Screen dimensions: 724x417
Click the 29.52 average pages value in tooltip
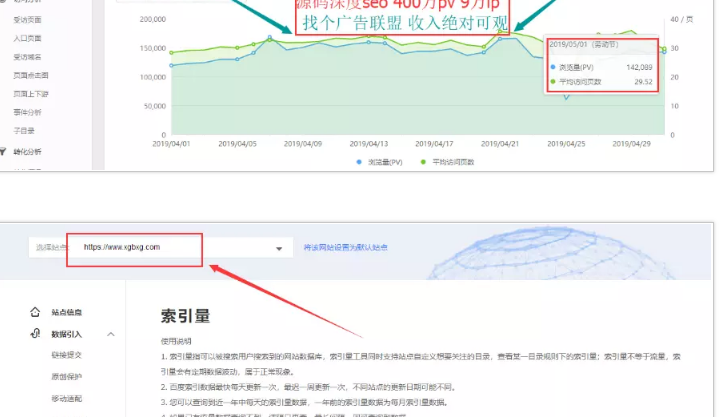[x=643, y=82]
